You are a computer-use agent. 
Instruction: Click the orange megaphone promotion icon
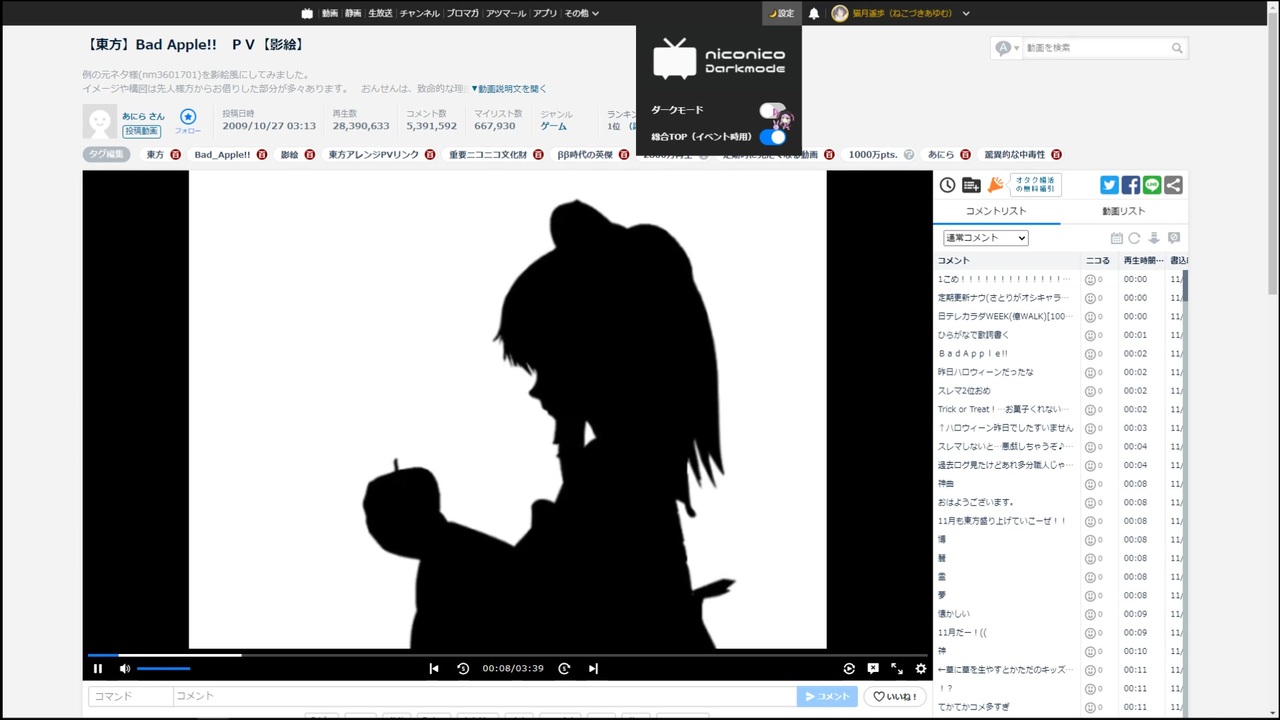point(995,185)
